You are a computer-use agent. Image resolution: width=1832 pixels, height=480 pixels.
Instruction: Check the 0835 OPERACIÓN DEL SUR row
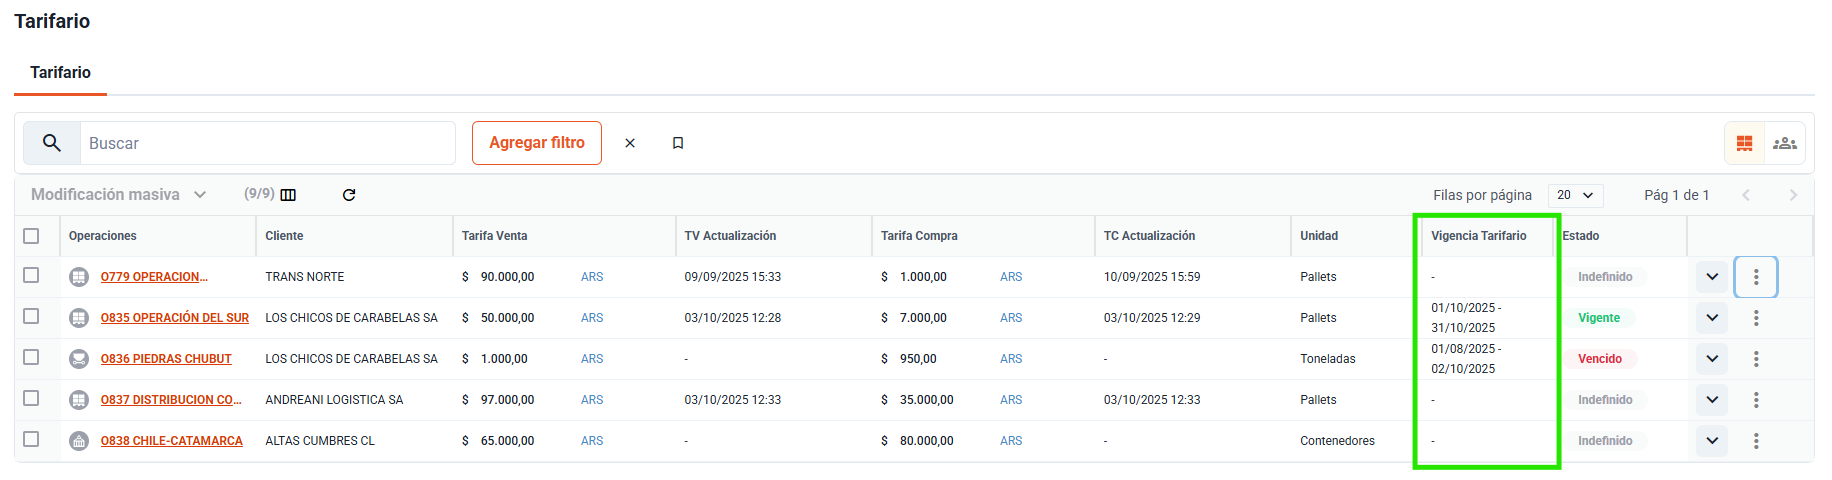[x=31, y=317]
